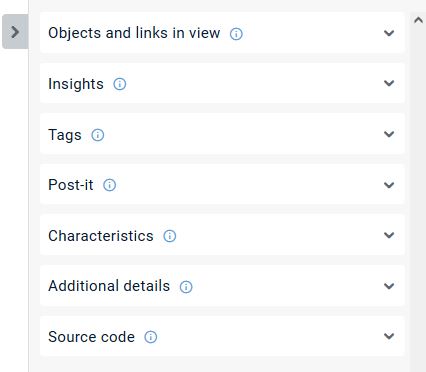This screenshot has width=426, height=372.
Task: Expand the Characteristics section chevron
Action: point(389,235)
